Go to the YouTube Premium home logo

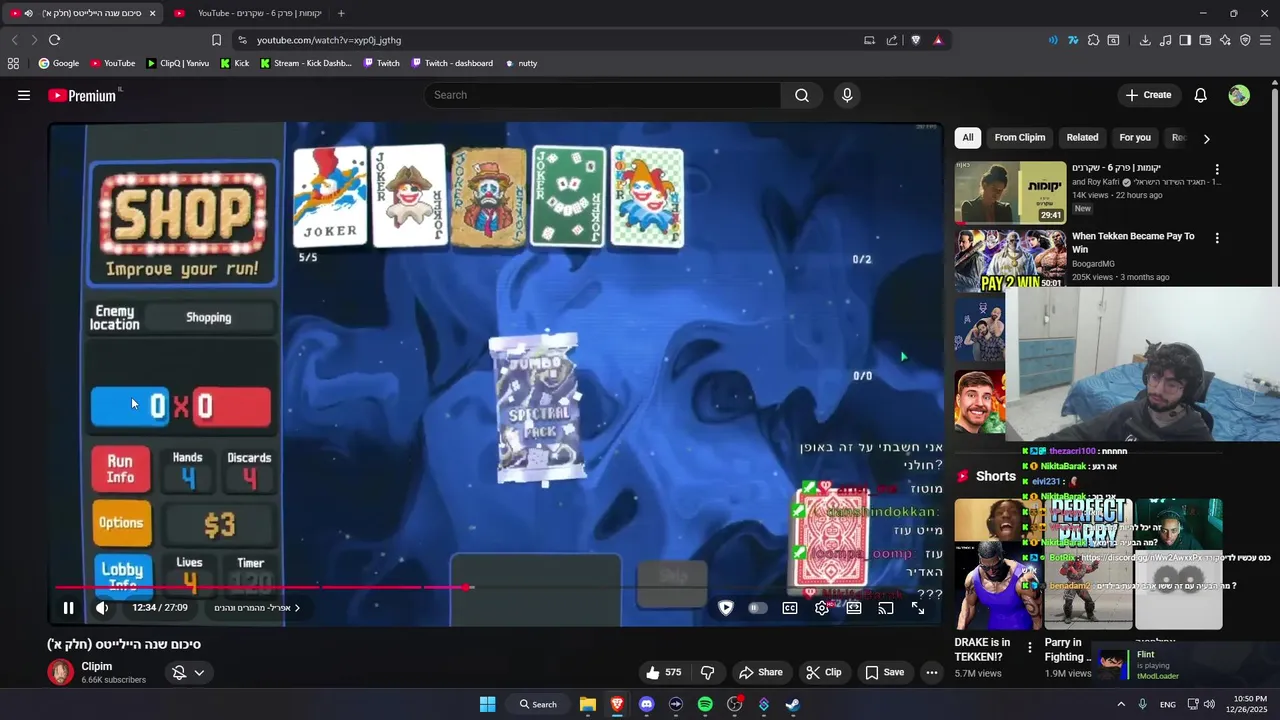point(84,95)
